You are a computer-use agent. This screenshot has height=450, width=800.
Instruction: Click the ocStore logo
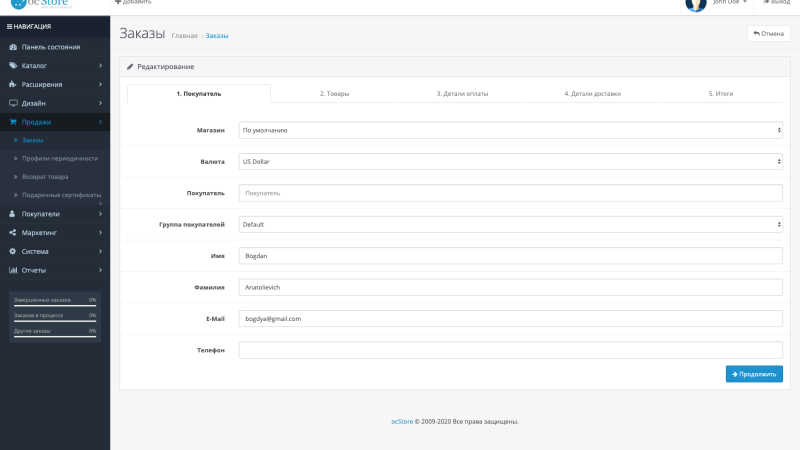point(40,4)
